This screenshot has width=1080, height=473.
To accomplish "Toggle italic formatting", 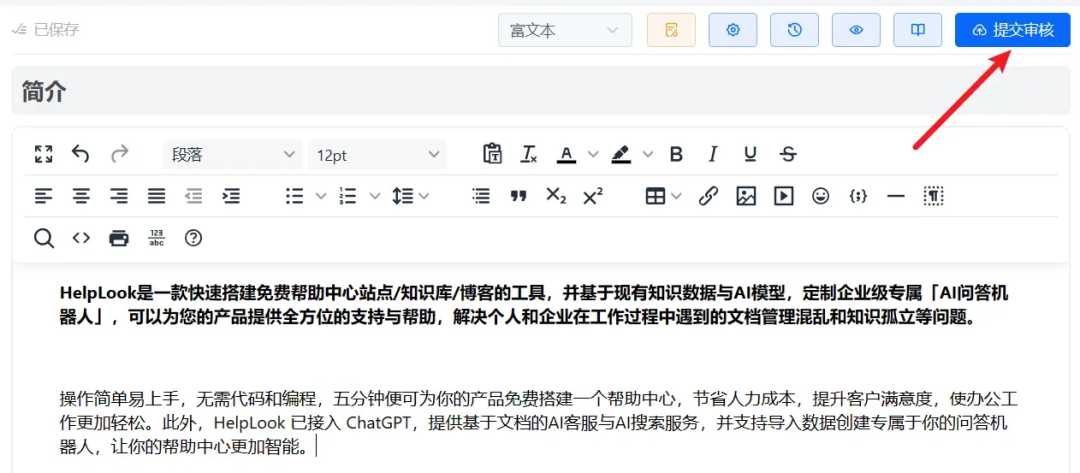I will [714, 154].
